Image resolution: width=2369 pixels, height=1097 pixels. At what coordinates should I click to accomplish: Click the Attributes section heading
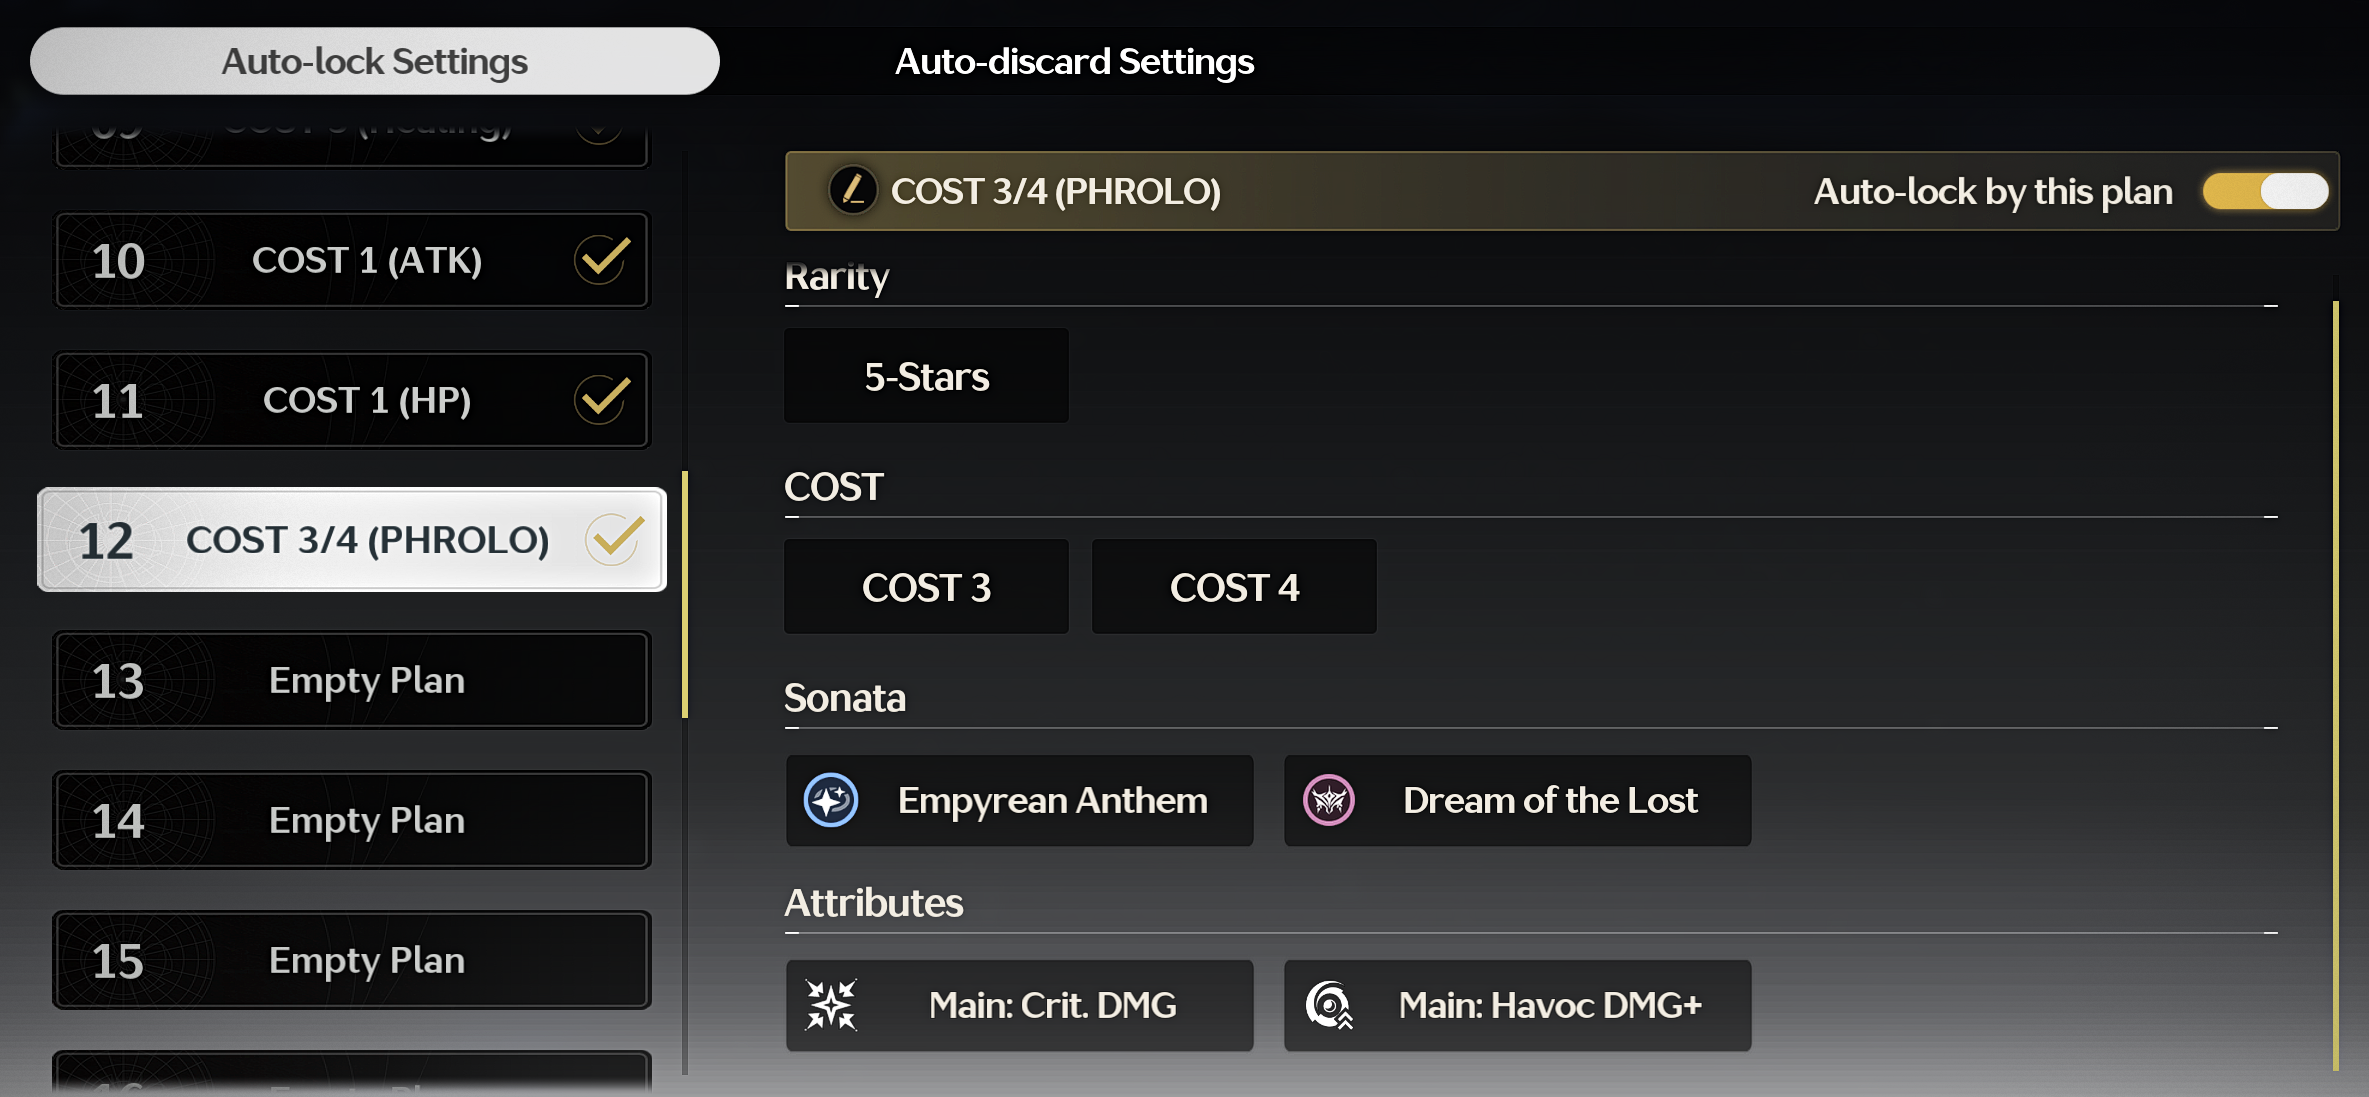click(874, 902)
